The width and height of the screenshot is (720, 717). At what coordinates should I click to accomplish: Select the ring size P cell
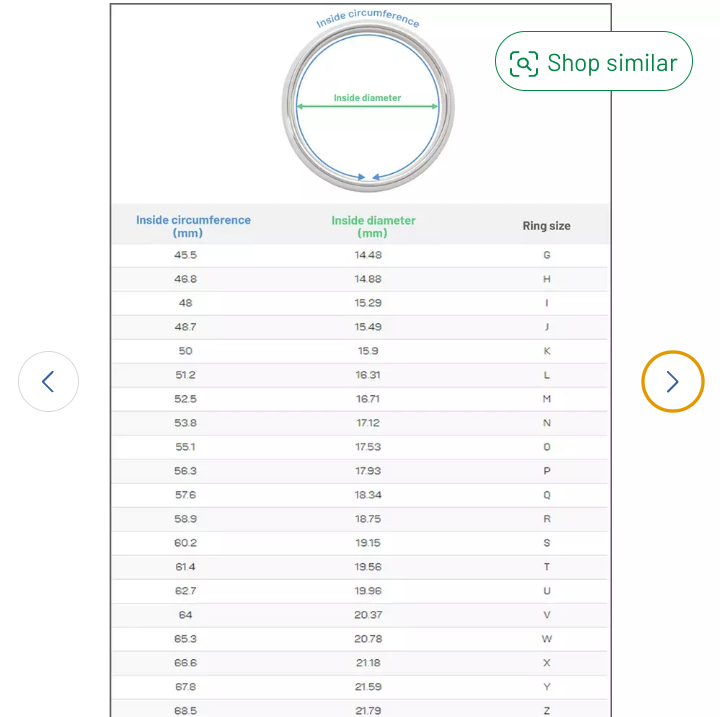point(546,471)
